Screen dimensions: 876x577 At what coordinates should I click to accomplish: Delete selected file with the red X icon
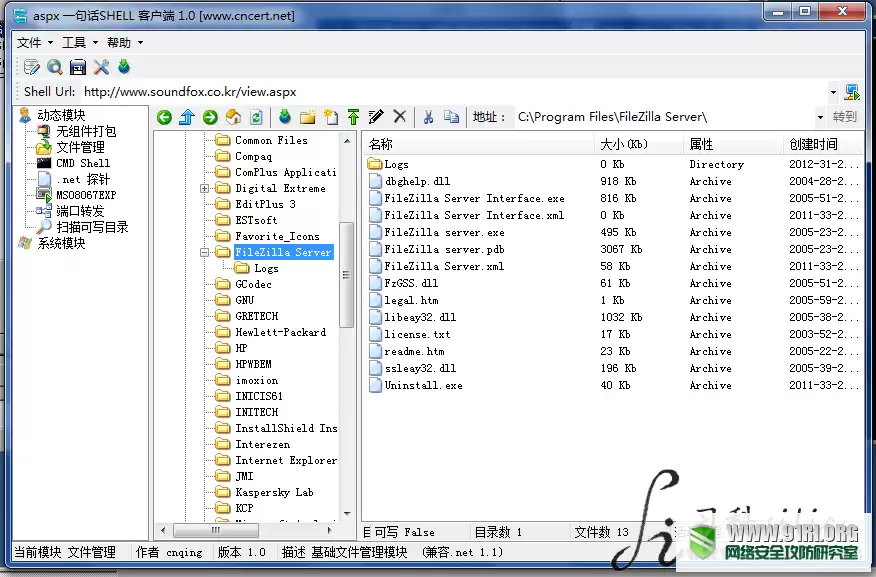400,117
